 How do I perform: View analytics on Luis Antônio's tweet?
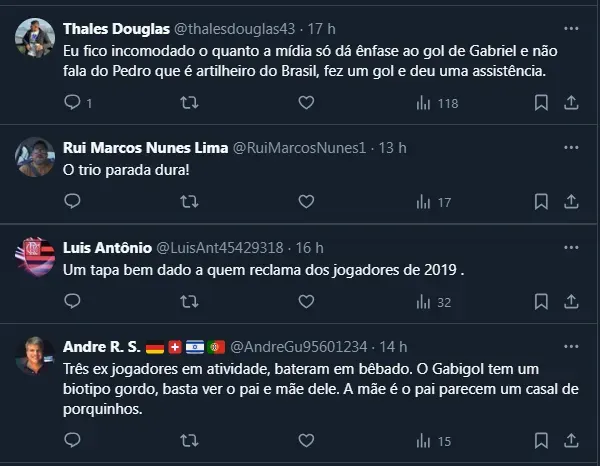[432, 302]
